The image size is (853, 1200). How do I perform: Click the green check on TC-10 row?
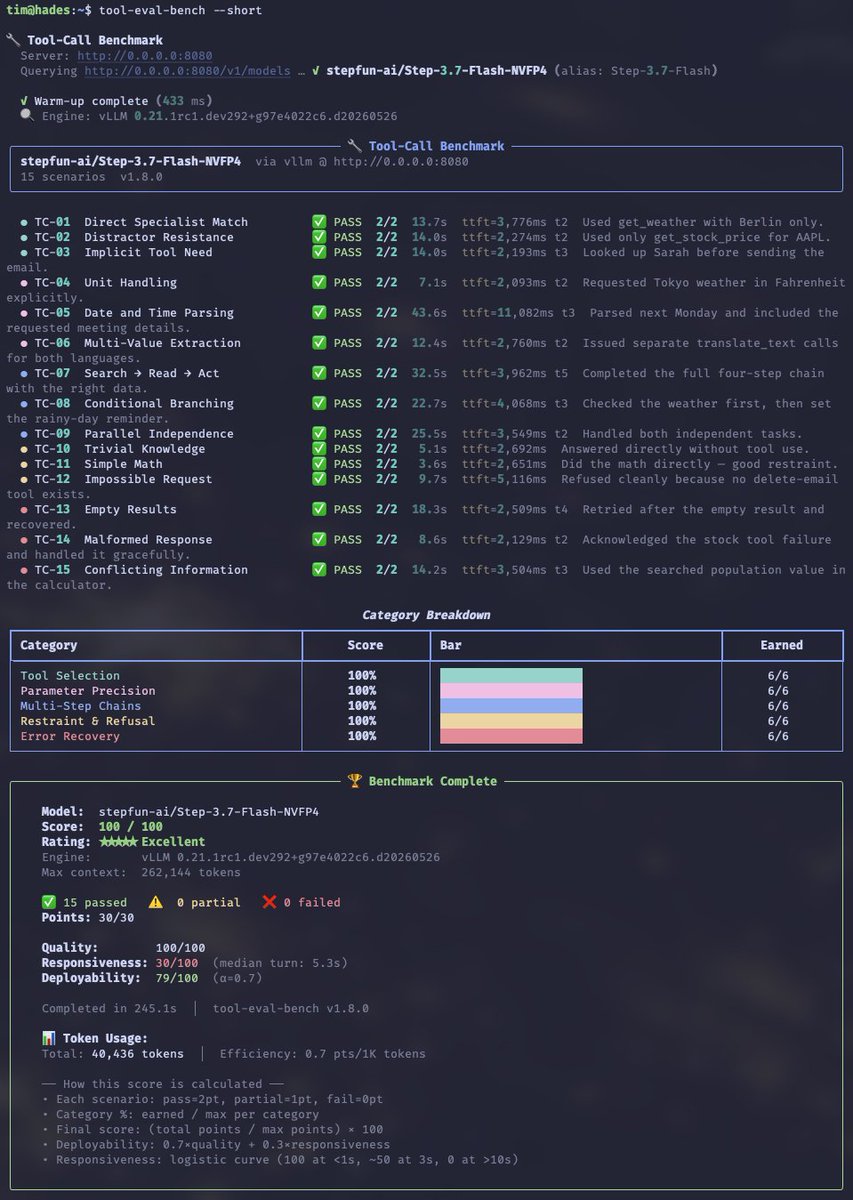[x=319, y=449]
